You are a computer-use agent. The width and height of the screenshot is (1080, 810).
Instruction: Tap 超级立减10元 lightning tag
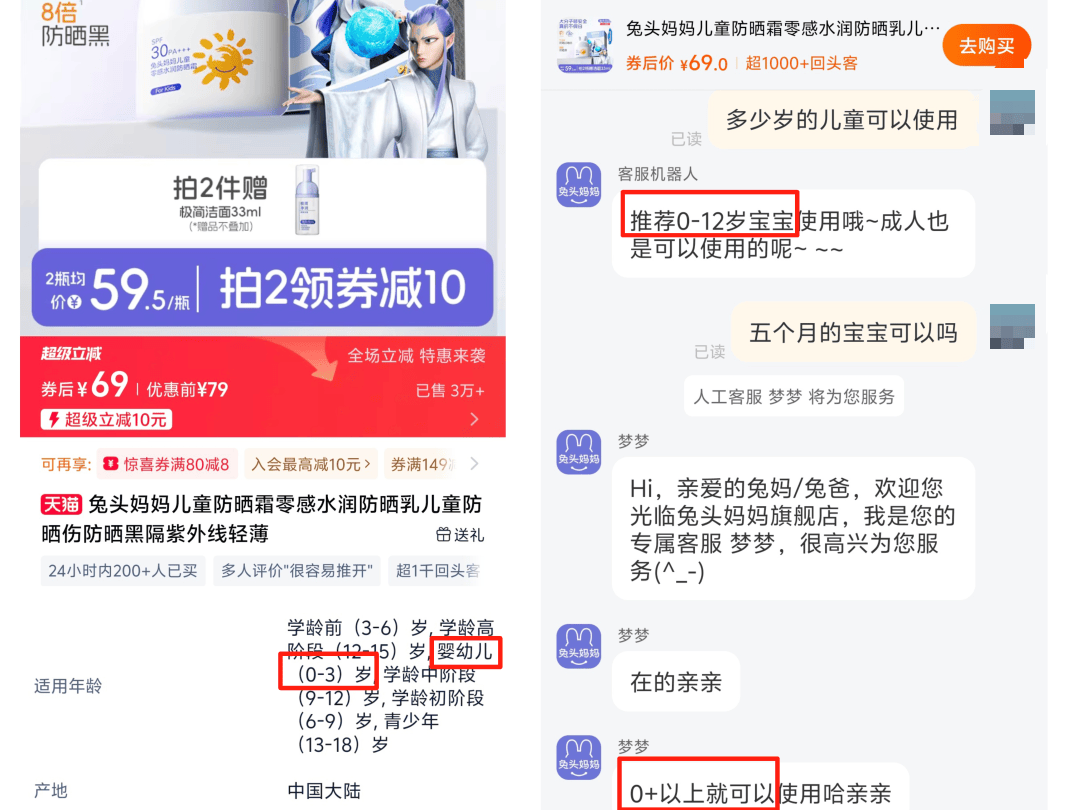tap(107, 419)
